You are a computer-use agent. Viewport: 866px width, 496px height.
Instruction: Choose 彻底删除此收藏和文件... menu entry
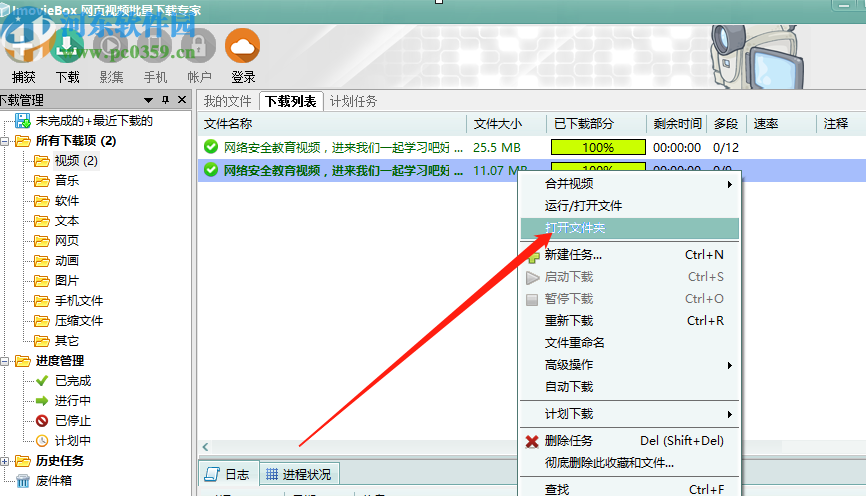[x=630, y=463]
